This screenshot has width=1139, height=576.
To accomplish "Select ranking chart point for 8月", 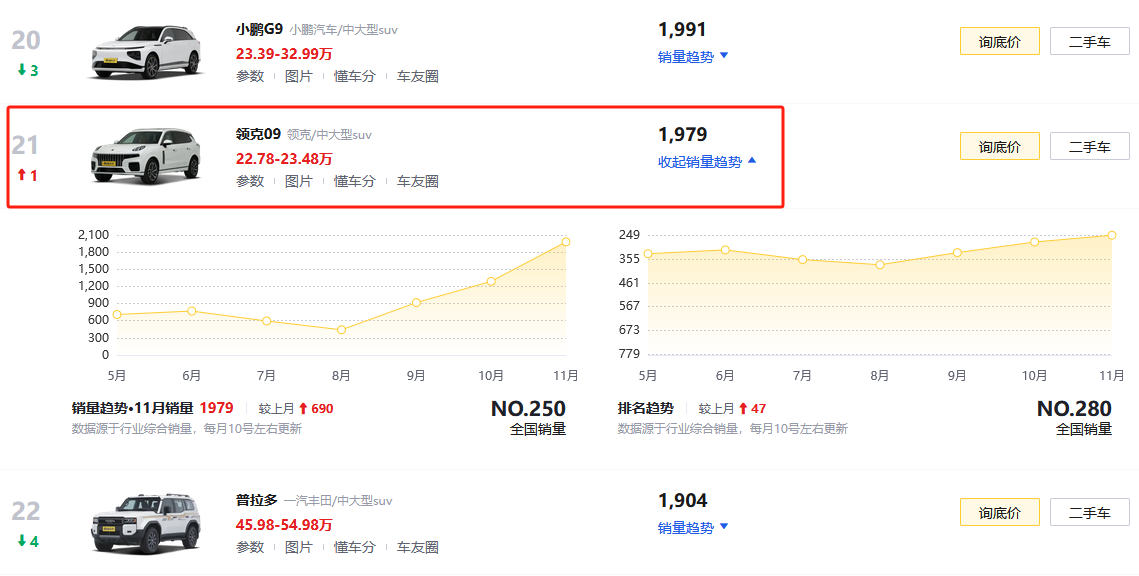I will pos(880,264).
